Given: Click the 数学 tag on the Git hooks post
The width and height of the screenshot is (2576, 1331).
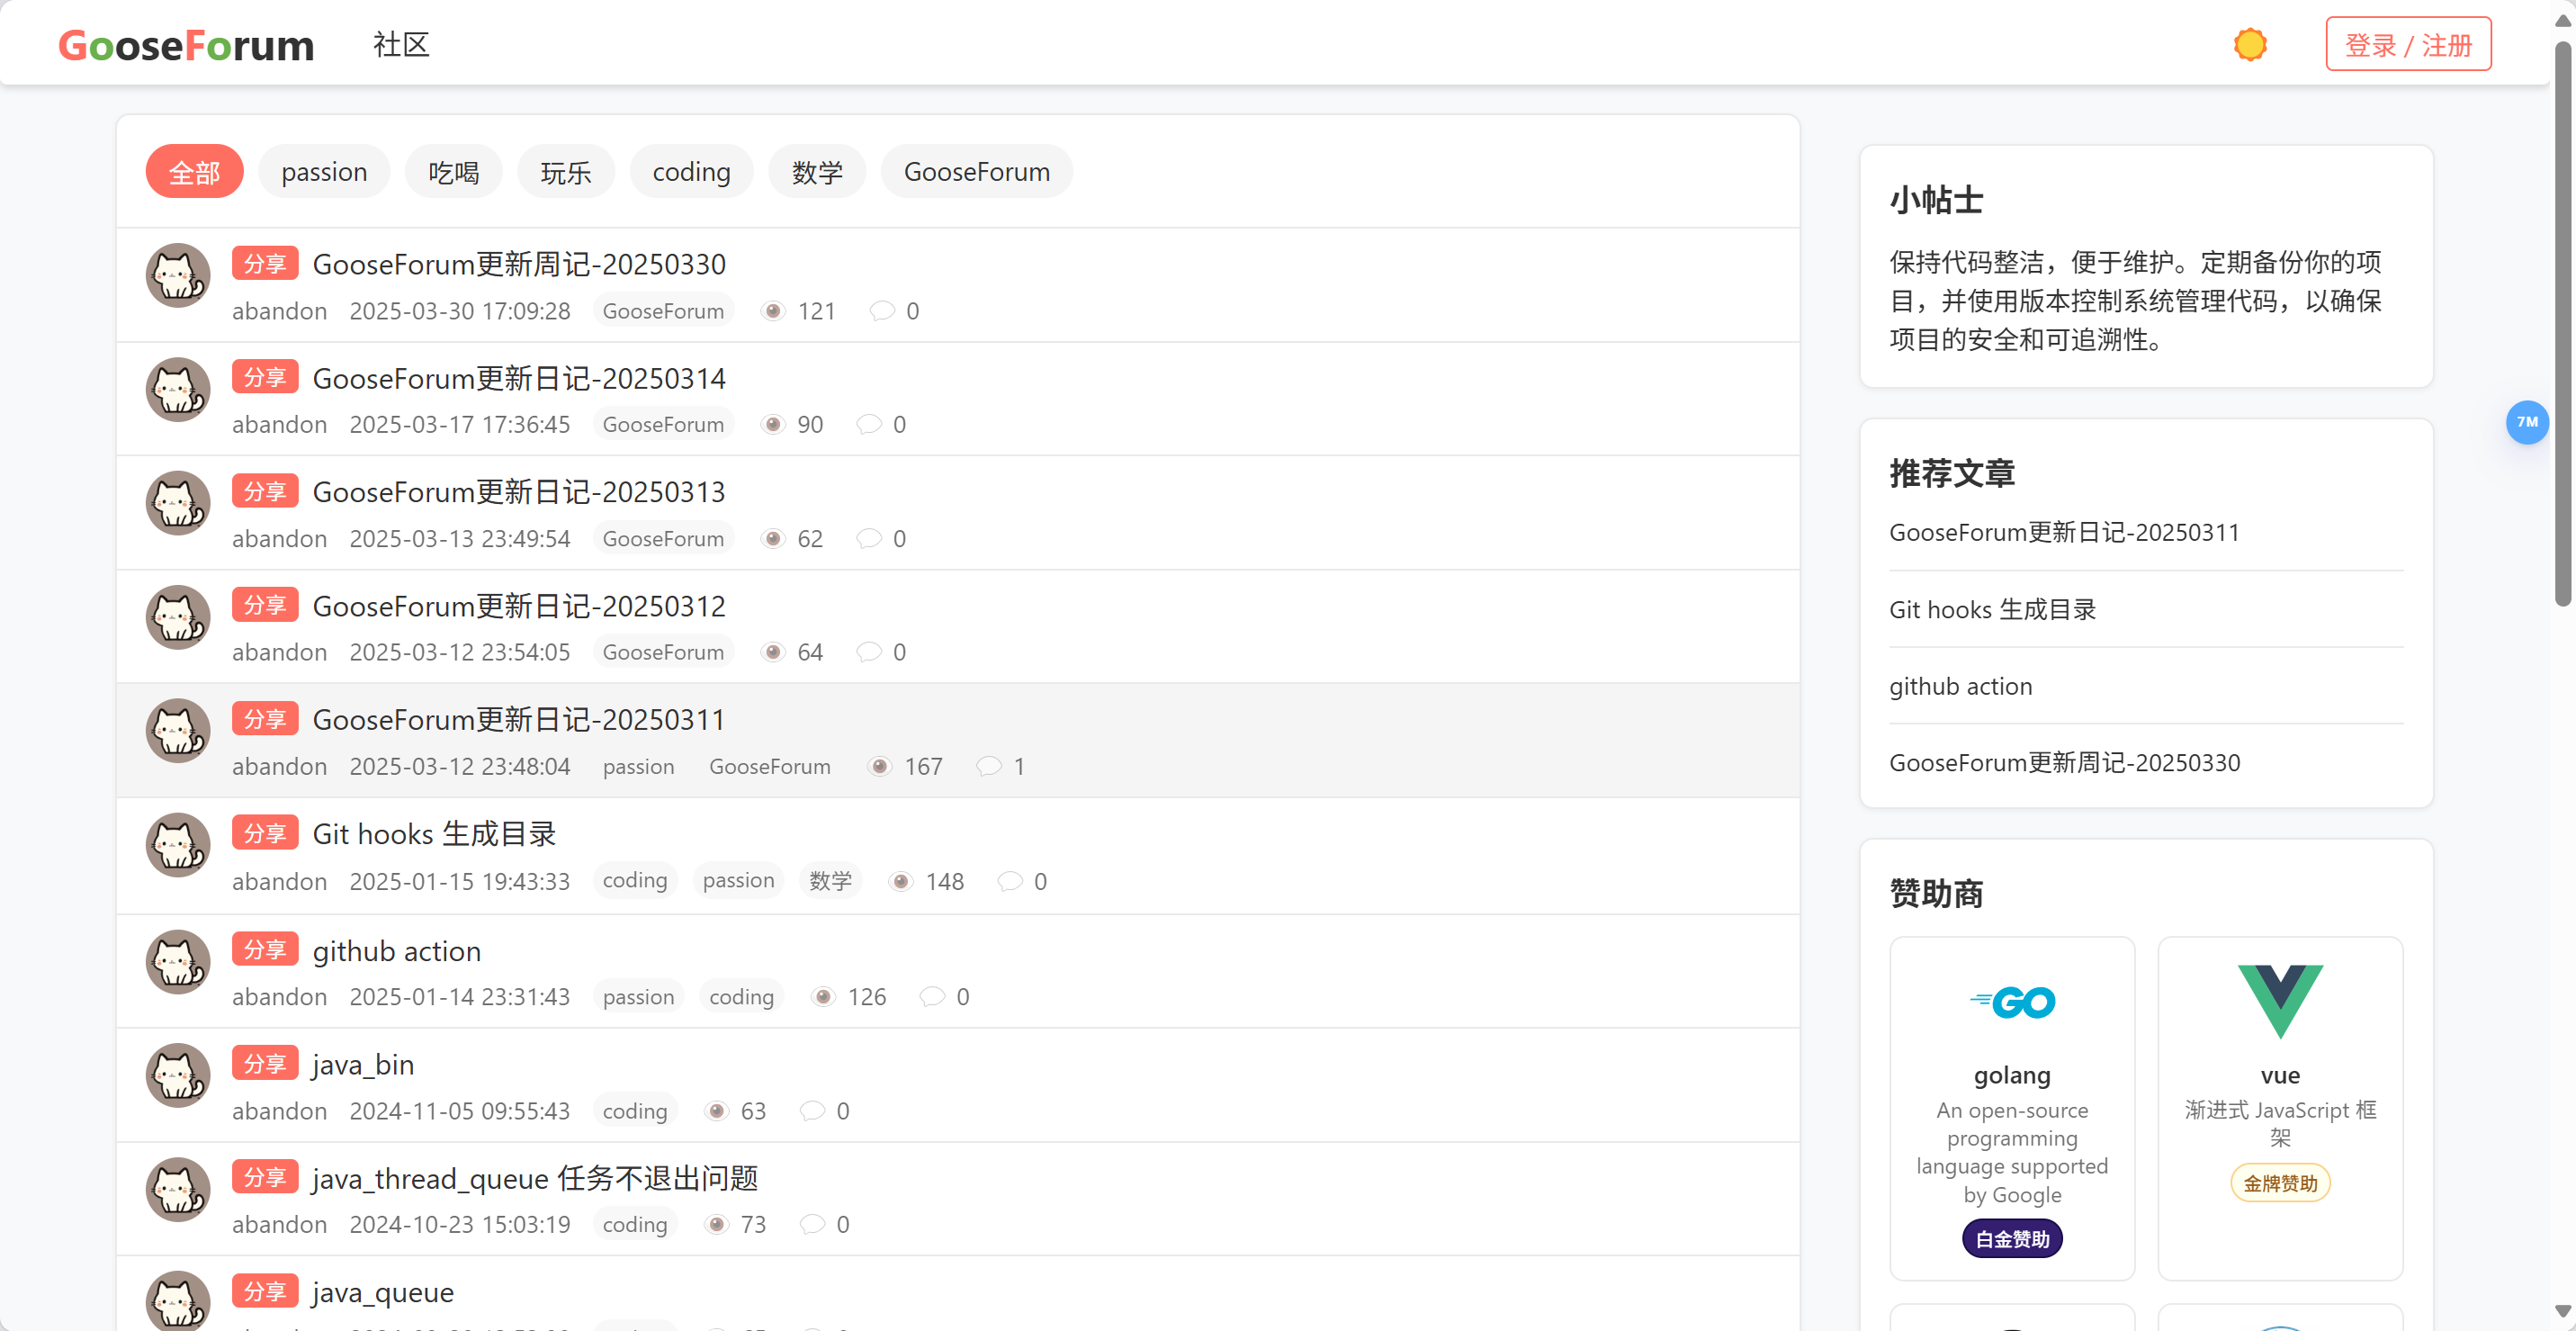Looking at the screenshot, I should [x=830, y=881].
